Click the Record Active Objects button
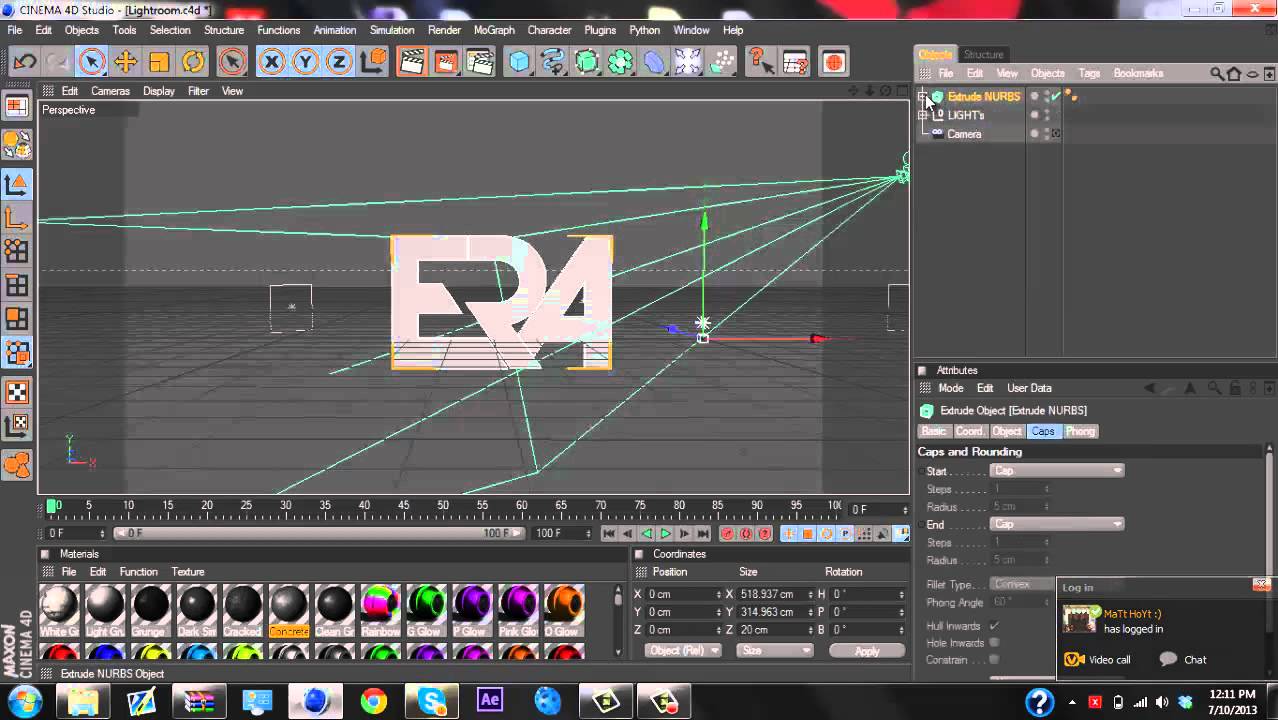 coord(727,534)
